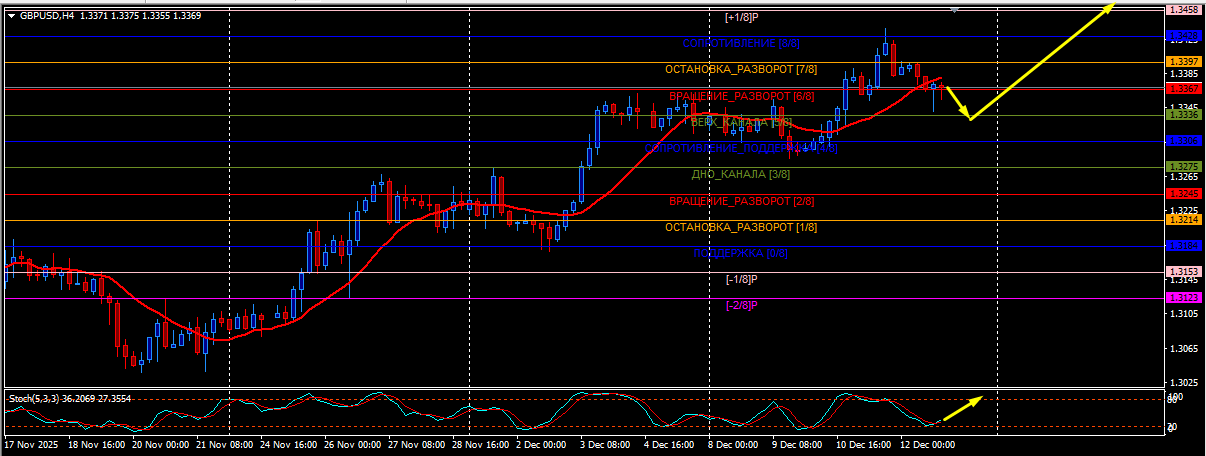
Task: Click the 1.3065 price scale value
Action: click(x=1183, y=349)
